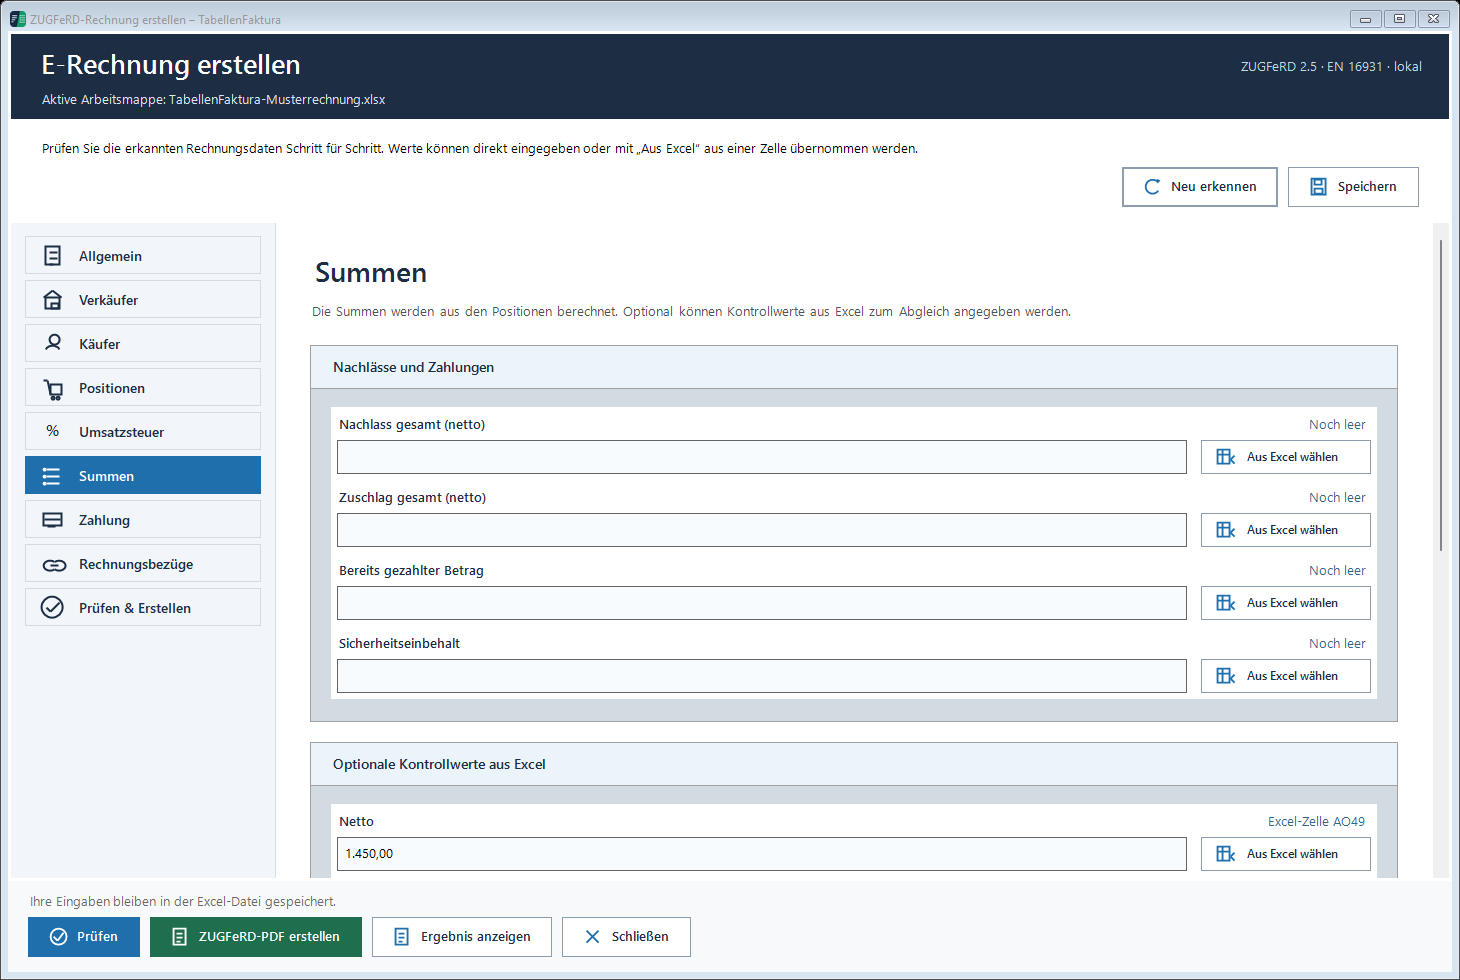1460x980 pixels.
Task: Choose Aus Excel wählen for Netto
Action: (x=1286, y=854)
